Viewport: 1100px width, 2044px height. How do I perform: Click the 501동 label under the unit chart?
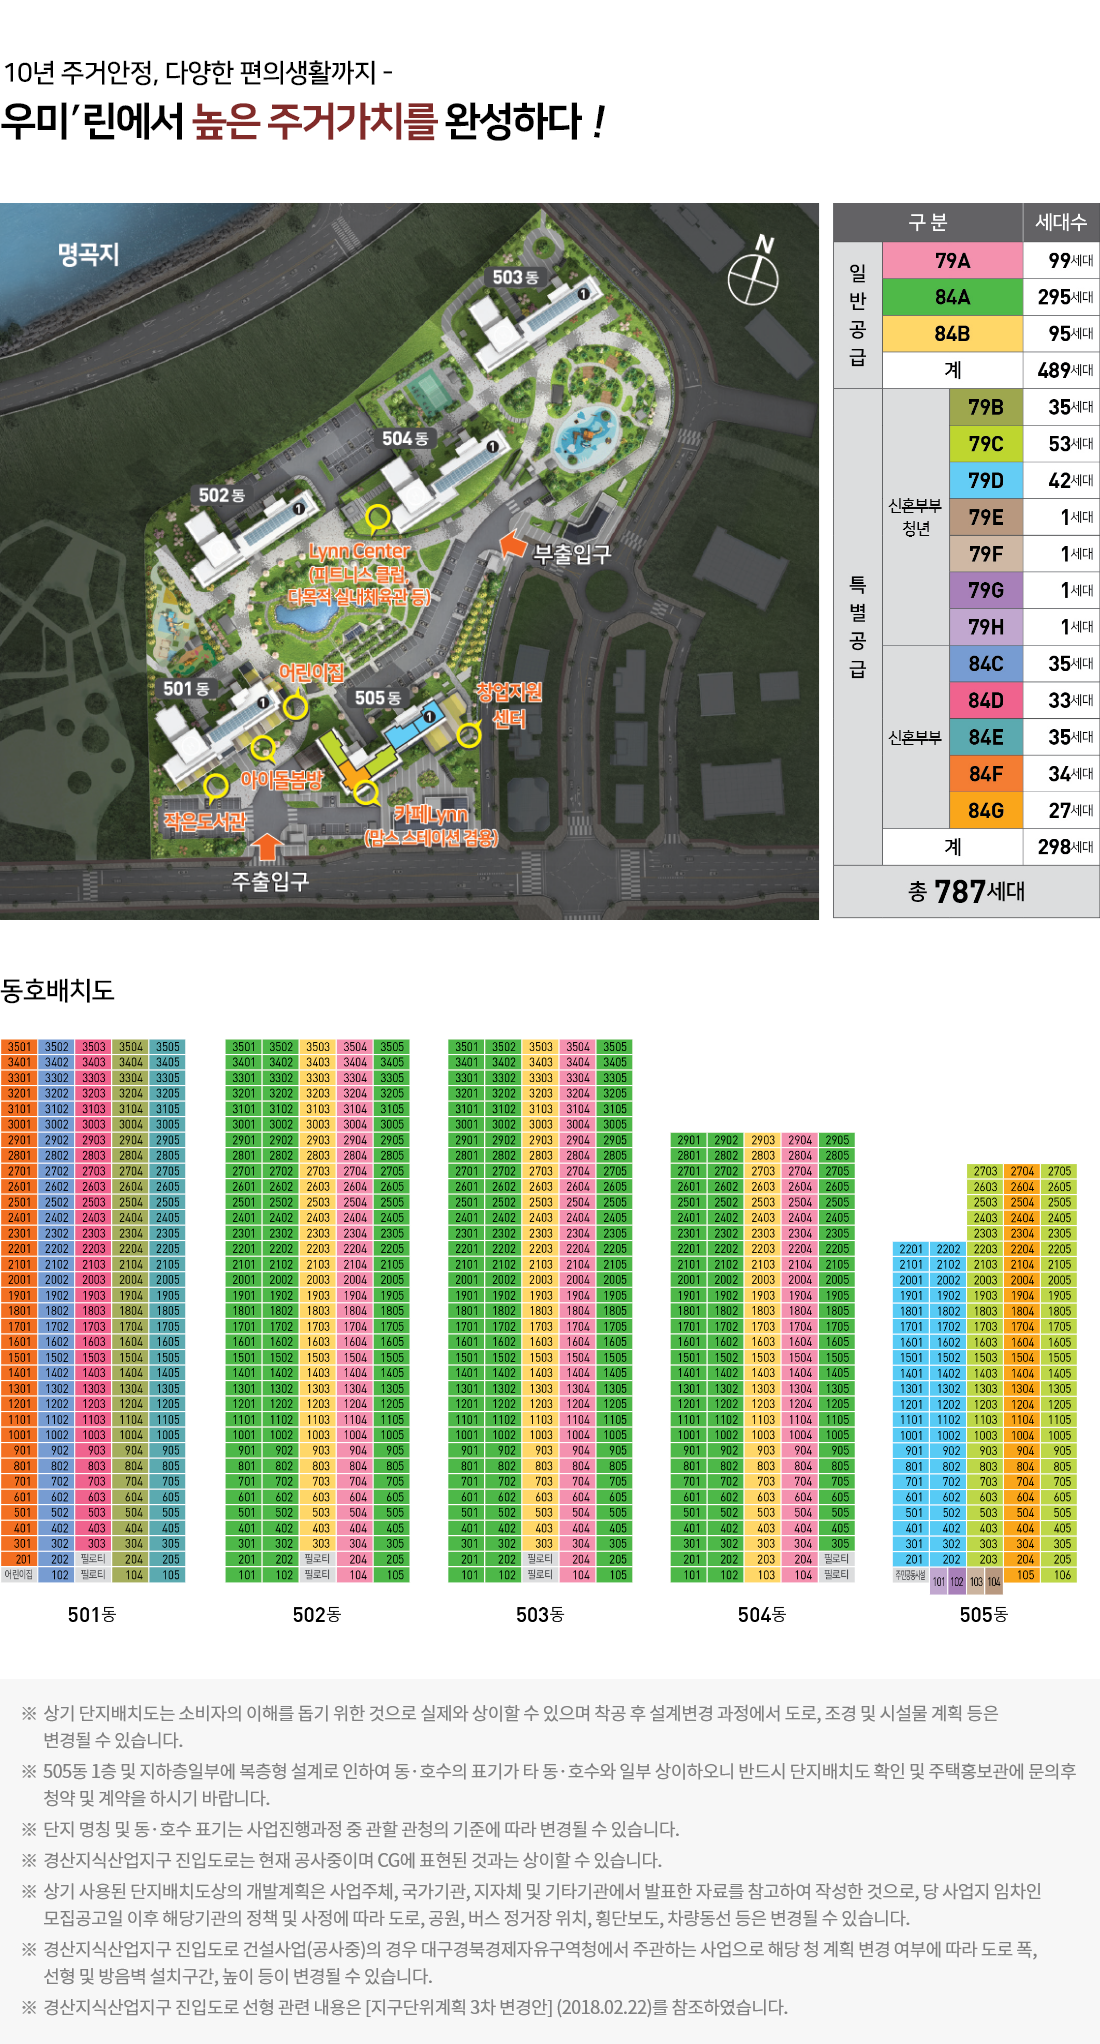[x=92, y=1614]
